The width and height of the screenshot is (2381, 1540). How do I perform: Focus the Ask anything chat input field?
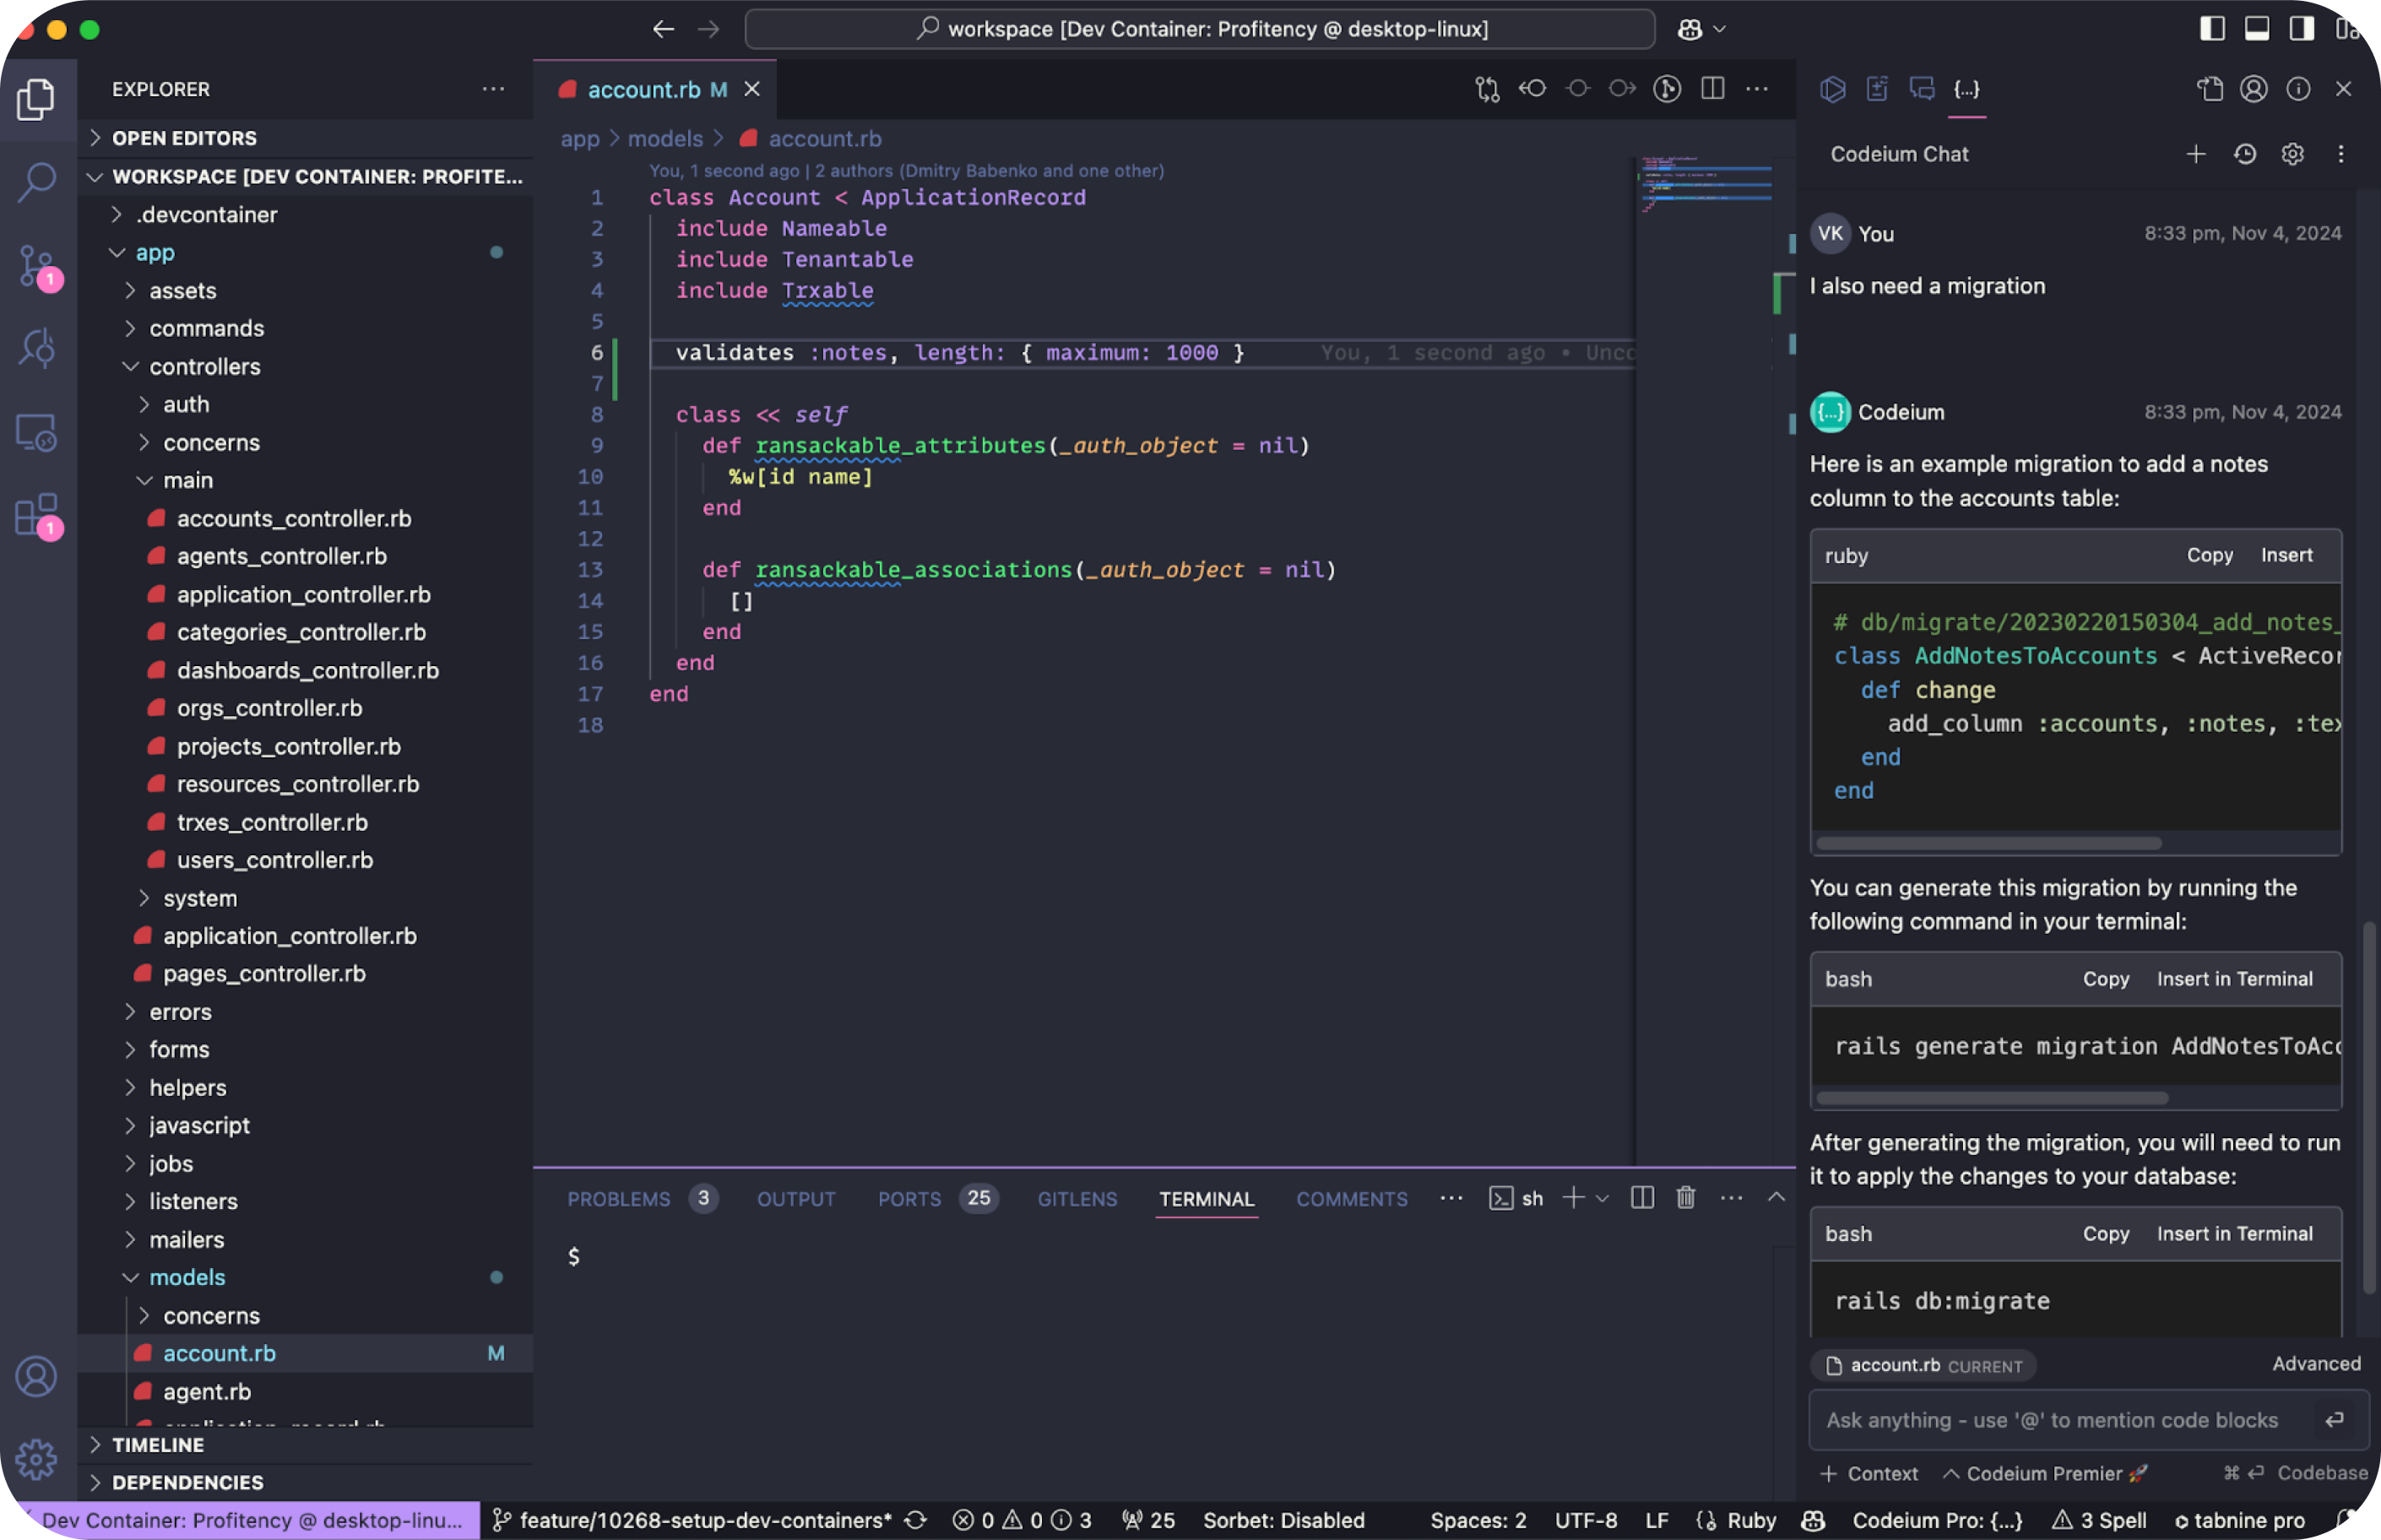(x=2050, y=1420)
